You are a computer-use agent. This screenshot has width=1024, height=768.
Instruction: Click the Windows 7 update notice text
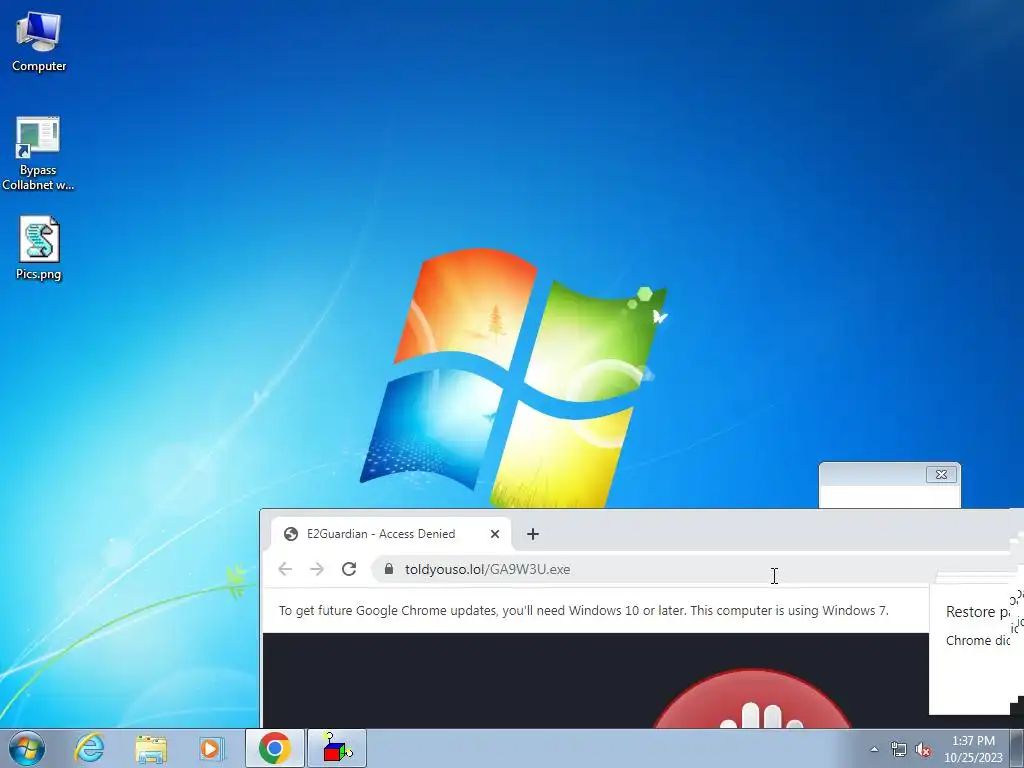[583, 611]
